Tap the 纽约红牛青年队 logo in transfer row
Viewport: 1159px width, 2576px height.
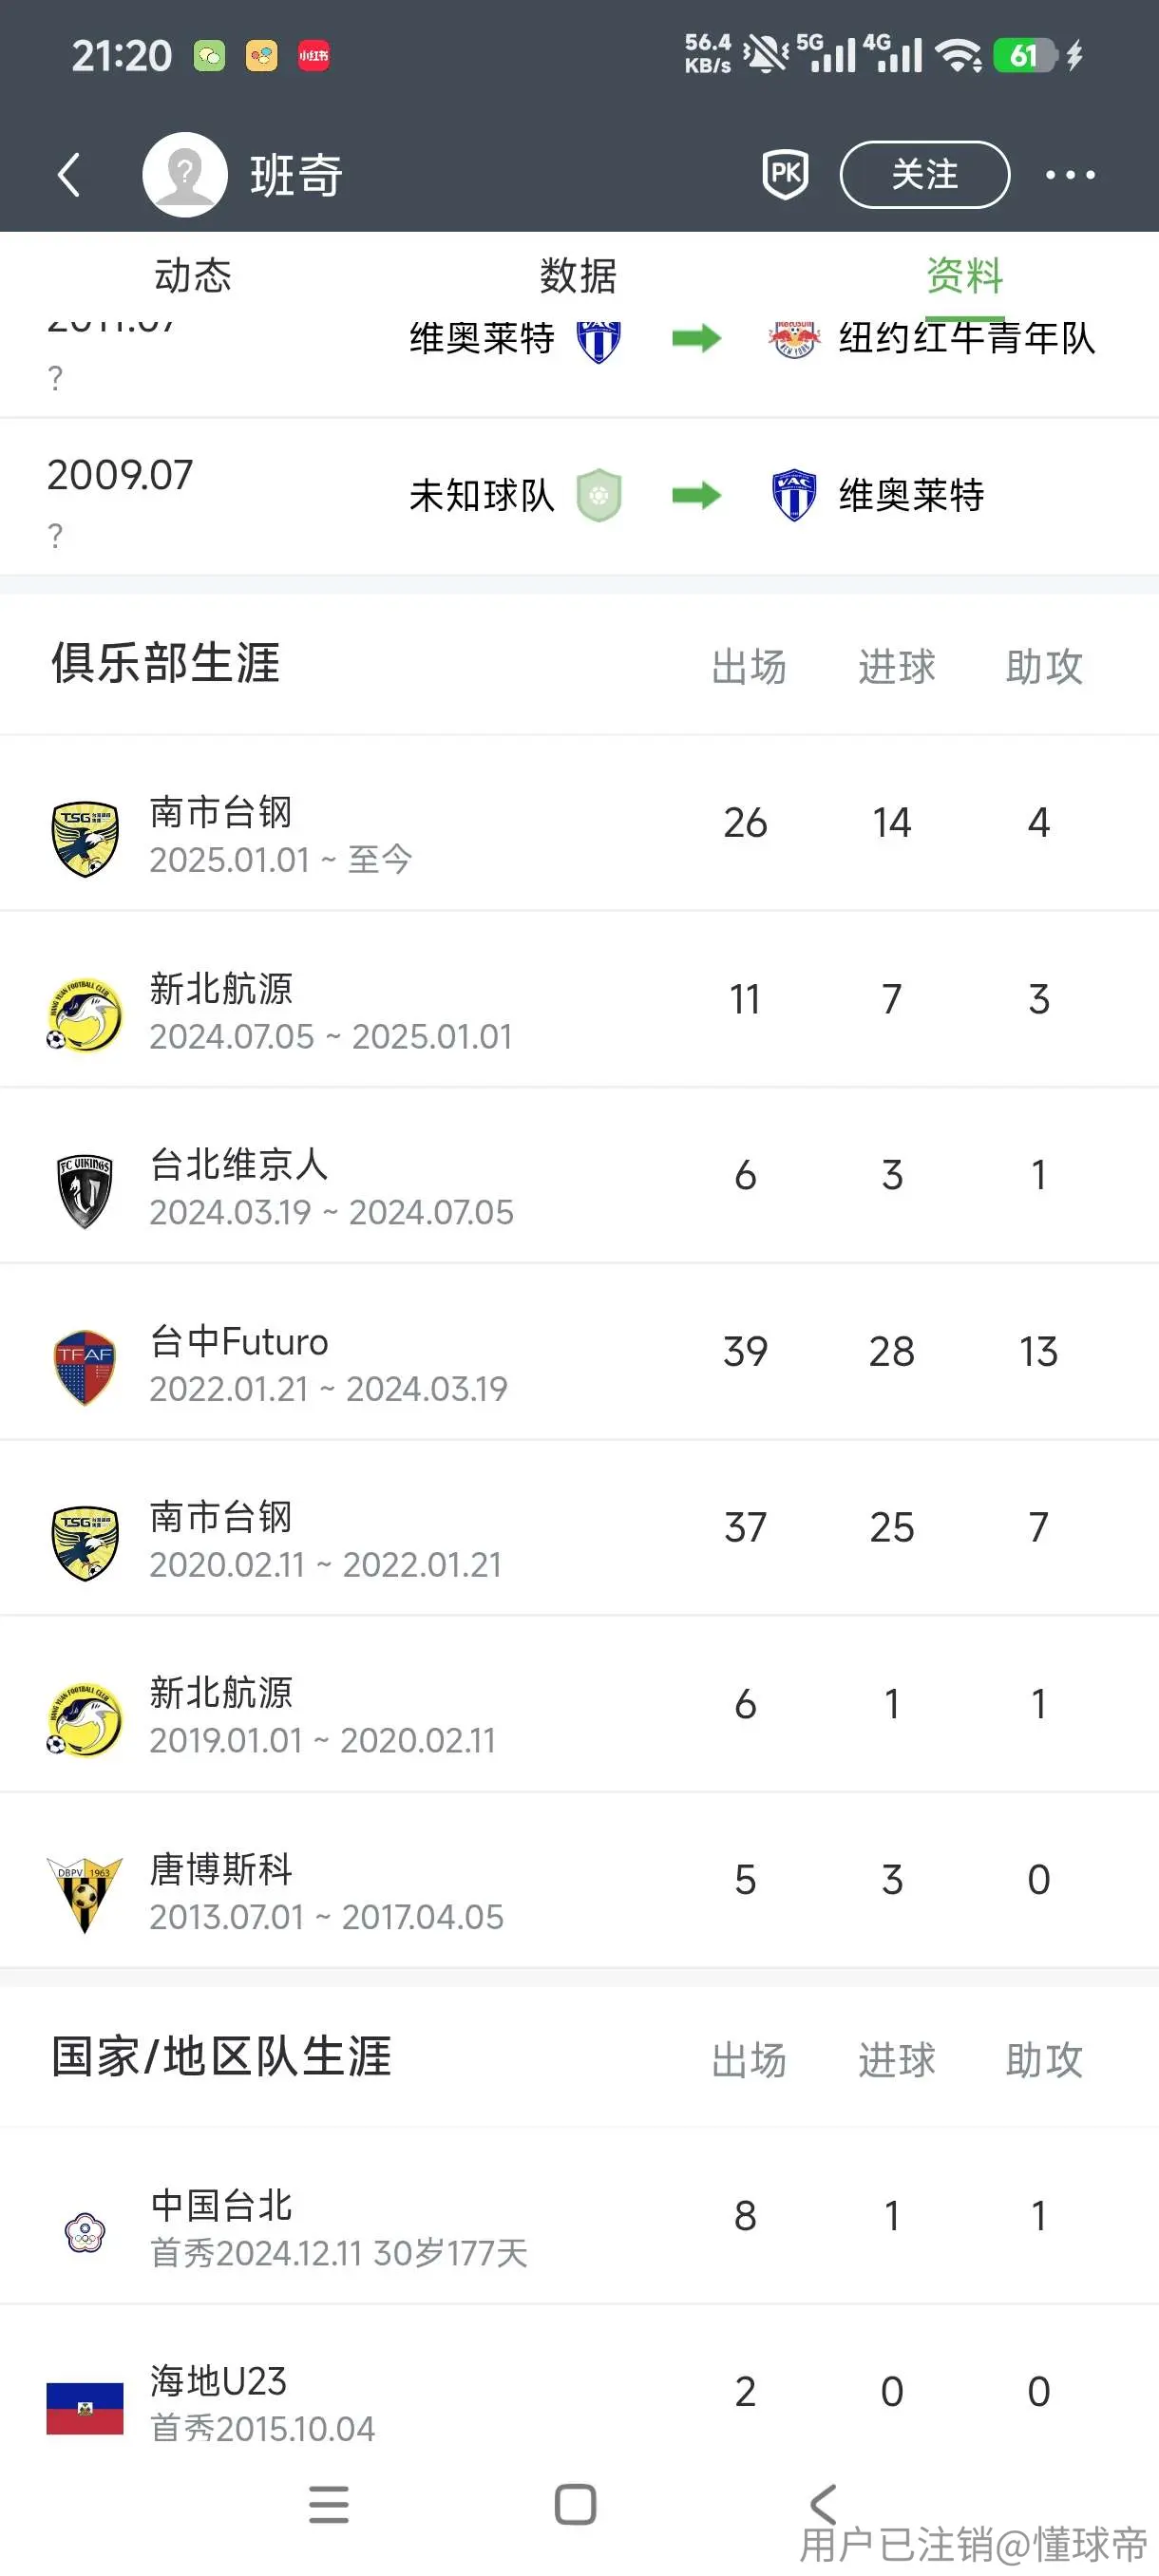[794, 338]
